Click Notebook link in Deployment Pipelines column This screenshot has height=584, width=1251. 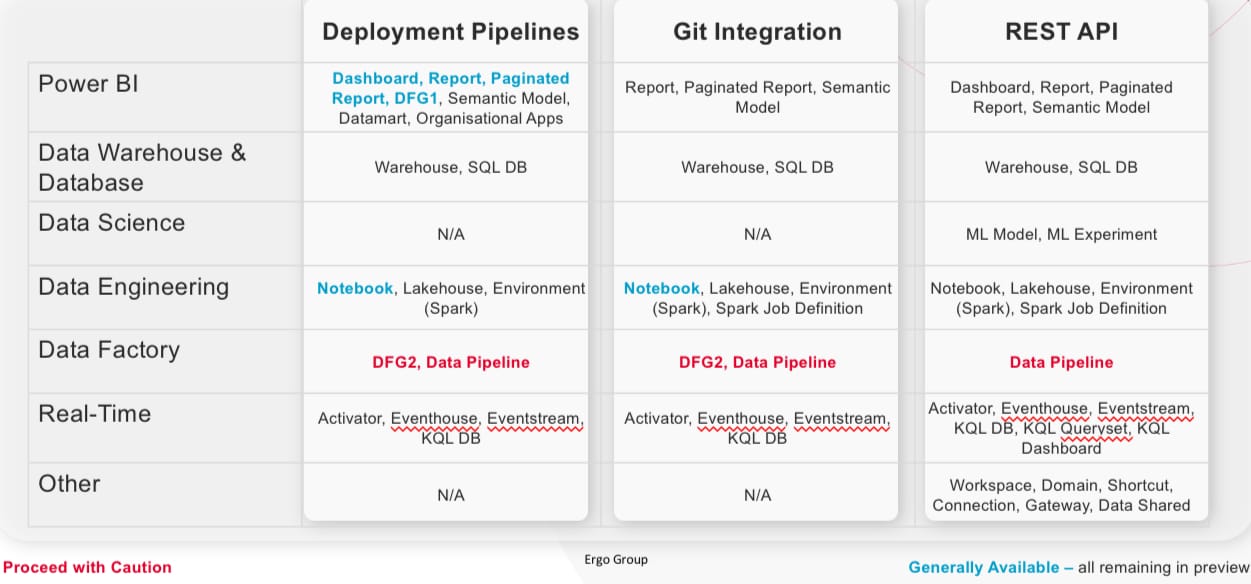pos(355,288)
